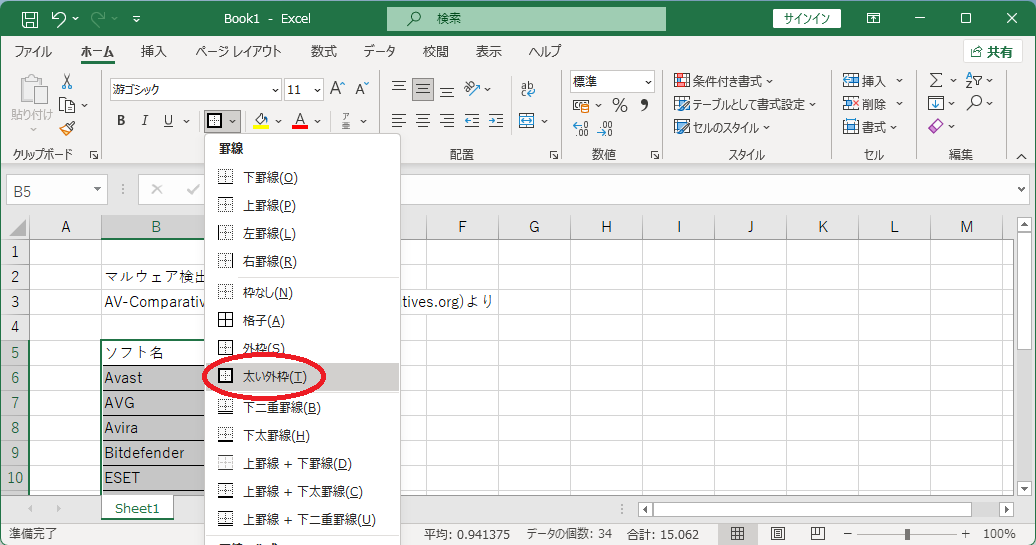Left-align the cell contents

coord(398,121)
